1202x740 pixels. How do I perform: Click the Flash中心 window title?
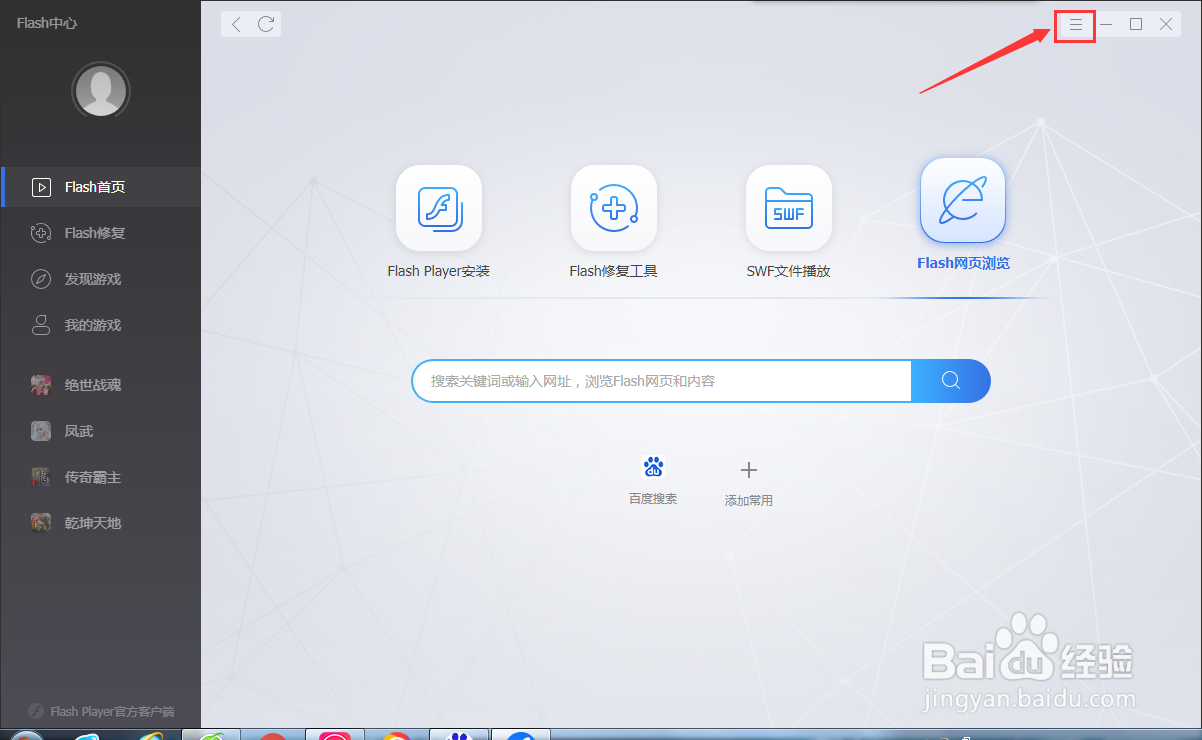[x=46, y=23]
